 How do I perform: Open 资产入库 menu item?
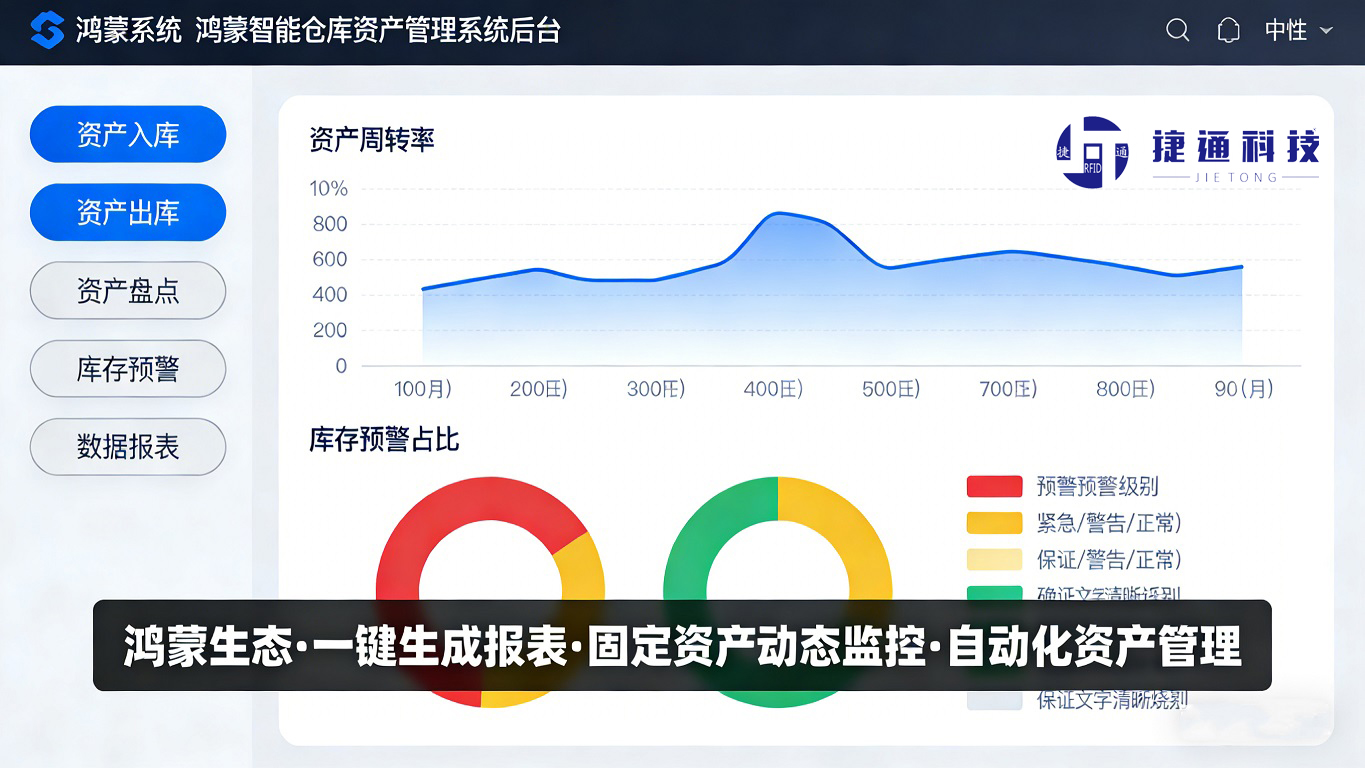[x=128, y=134]
